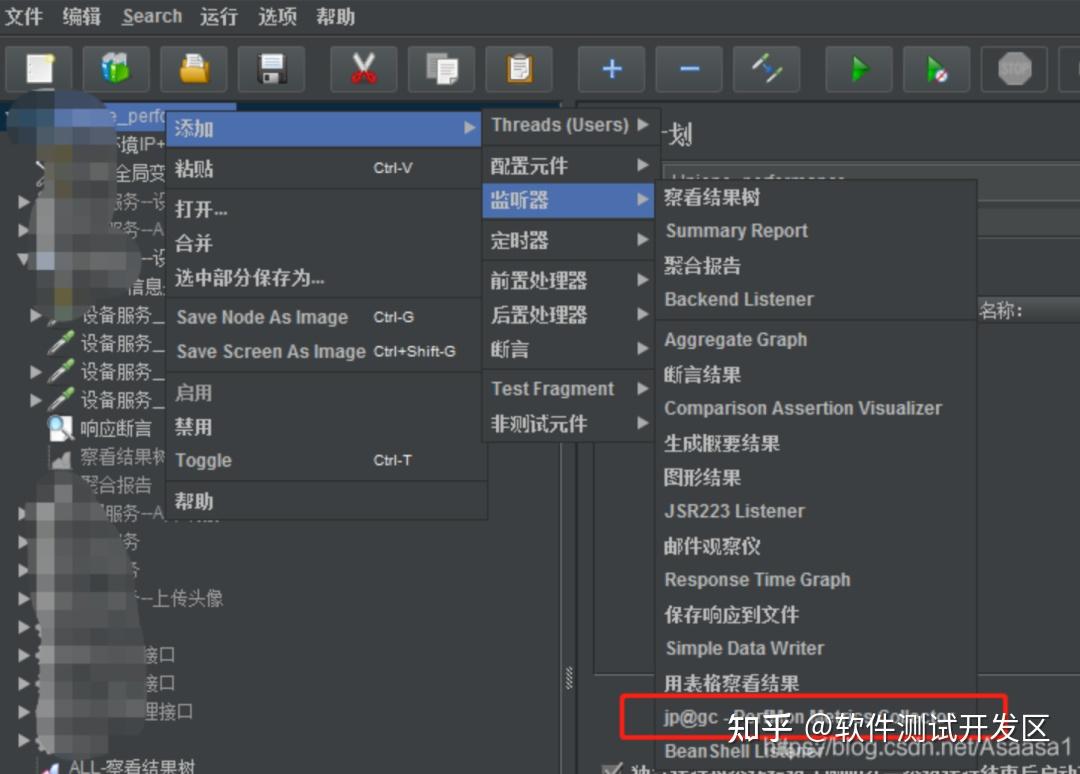
Task: Click the Copy toolbar icon
Action: (x=442, y=69)
